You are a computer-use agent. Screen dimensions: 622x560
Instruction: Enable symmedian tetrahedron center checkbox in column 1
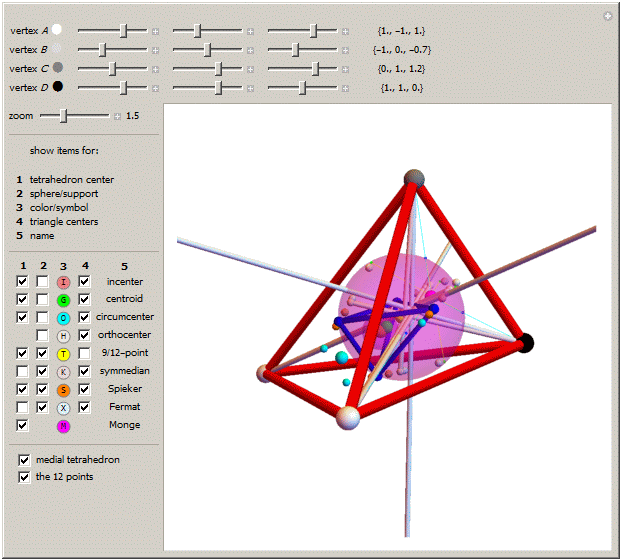point(22,372)
